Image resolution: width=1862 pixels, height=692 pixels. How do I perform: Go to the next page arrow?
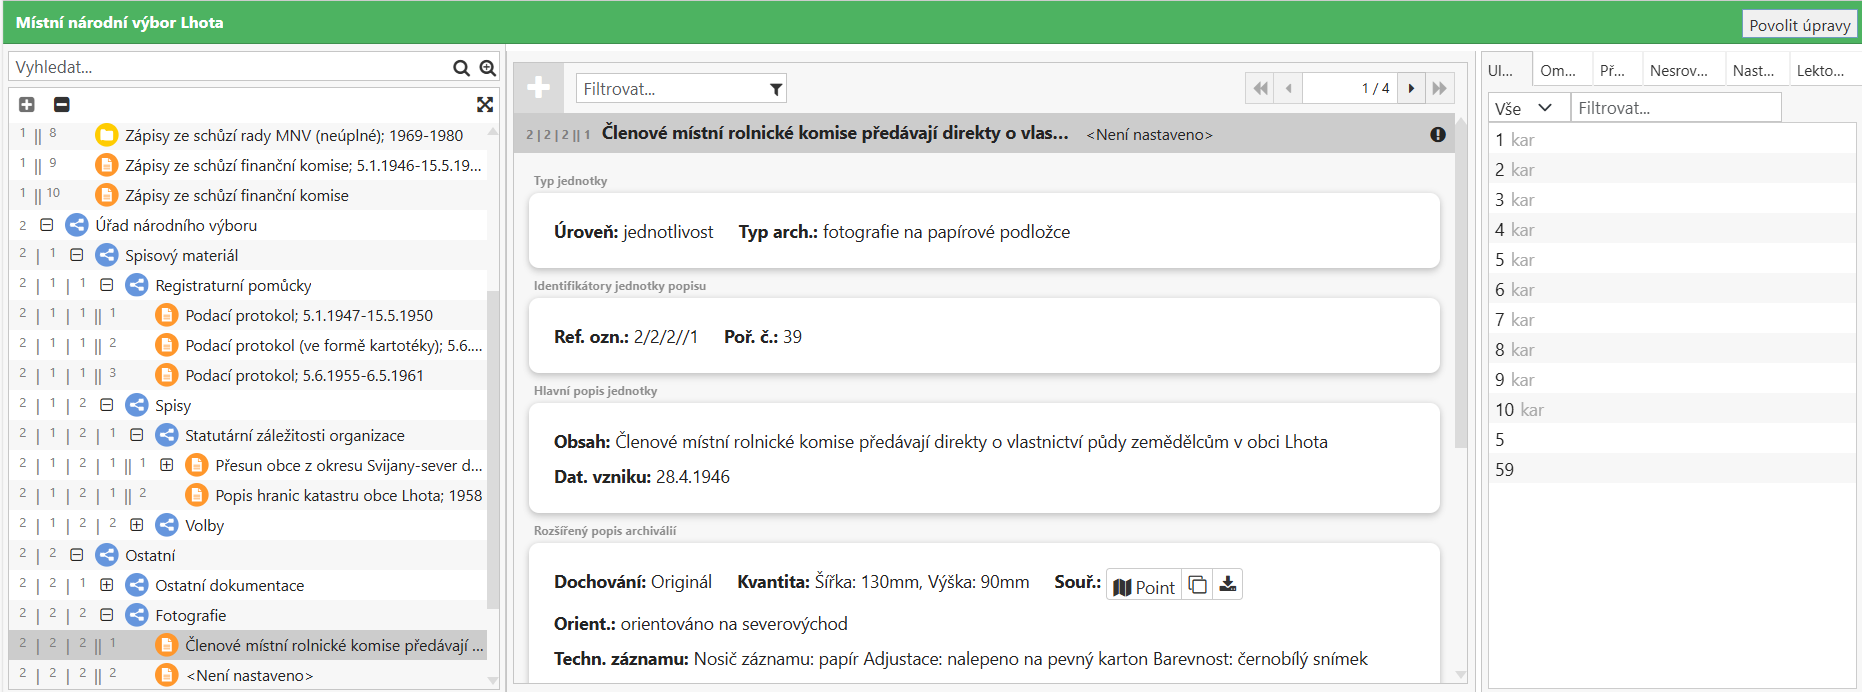pos(1411,88)
